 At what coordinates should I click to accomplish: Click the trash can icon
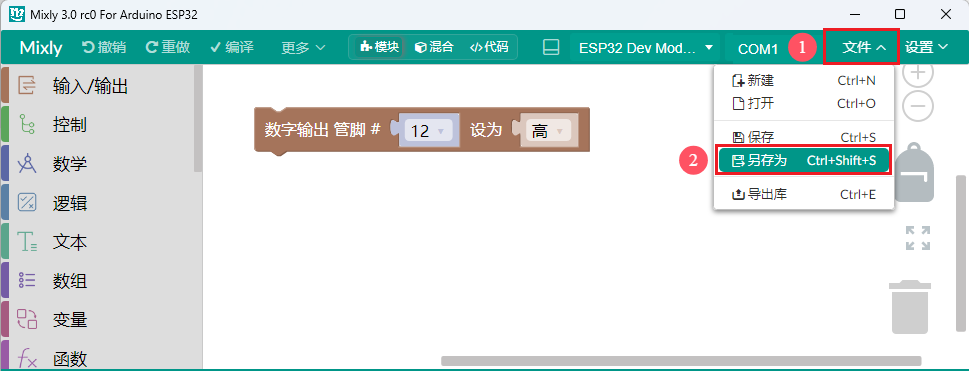910,307
